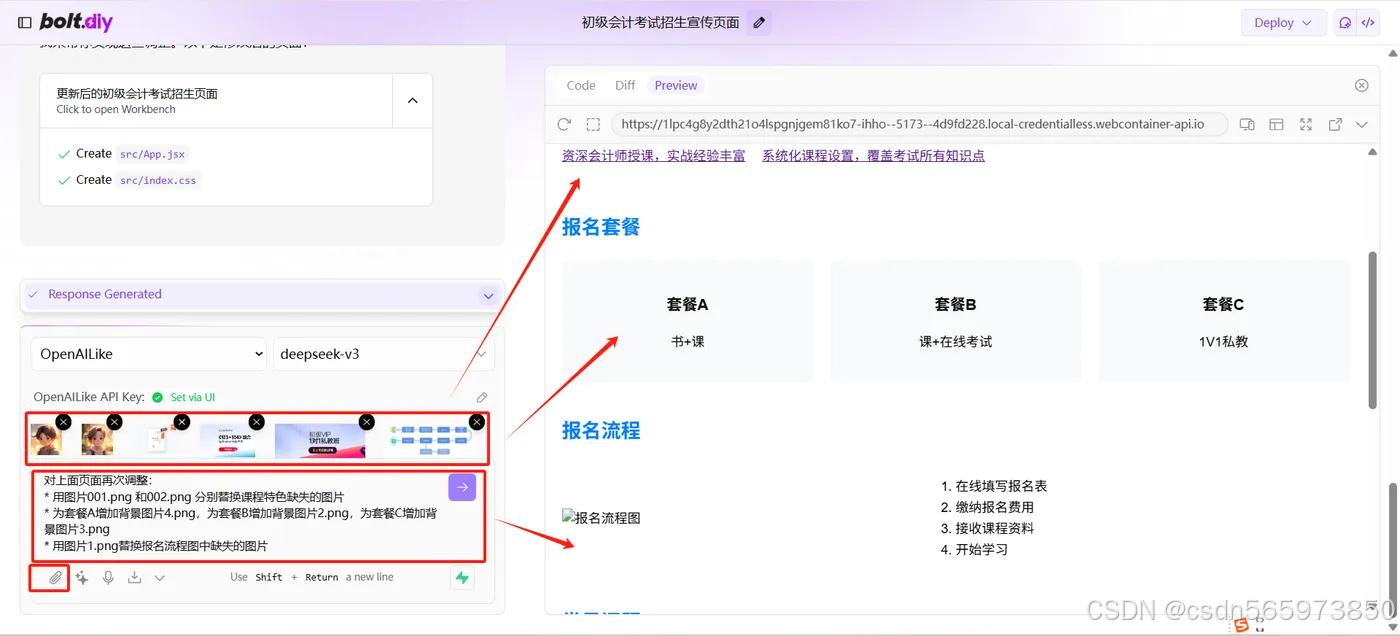Select the 套餐B card
1400x636 pixels.
956,322
